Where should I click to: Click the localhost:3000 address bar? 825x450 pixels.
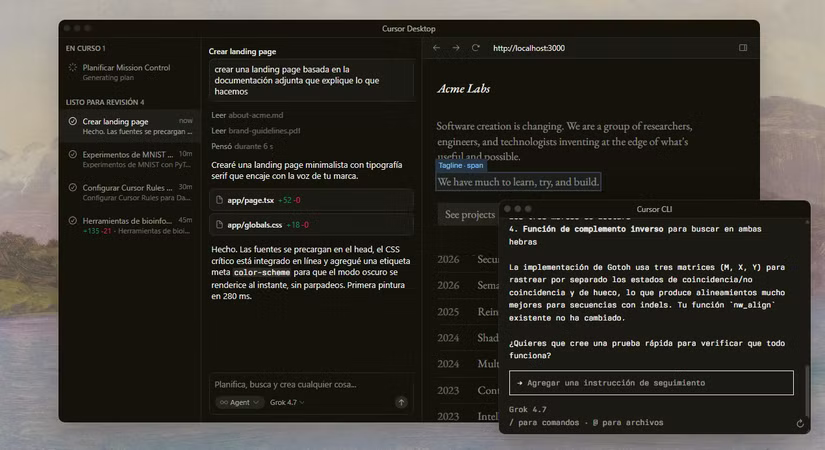[529, 48]
